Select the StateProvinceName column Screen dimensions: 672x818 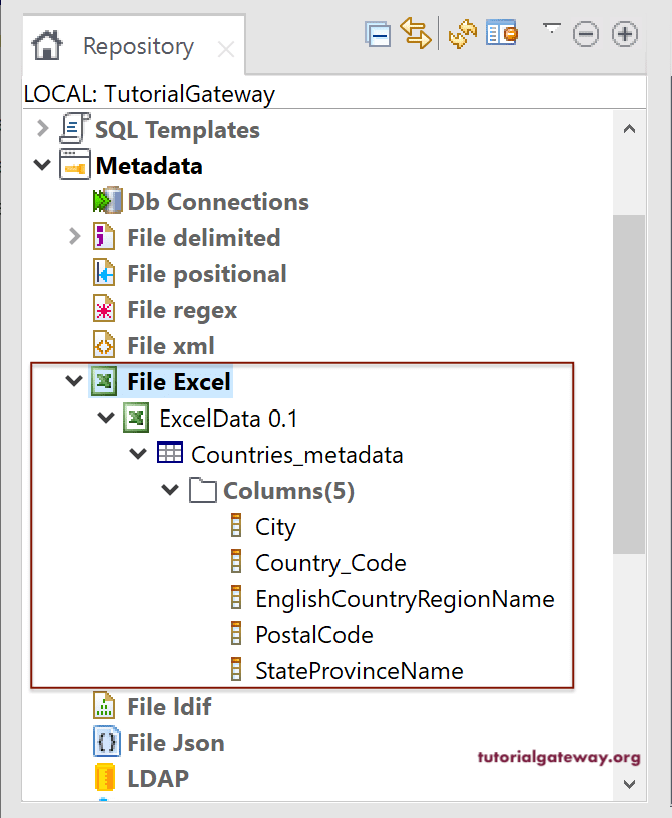coord(359,671)
